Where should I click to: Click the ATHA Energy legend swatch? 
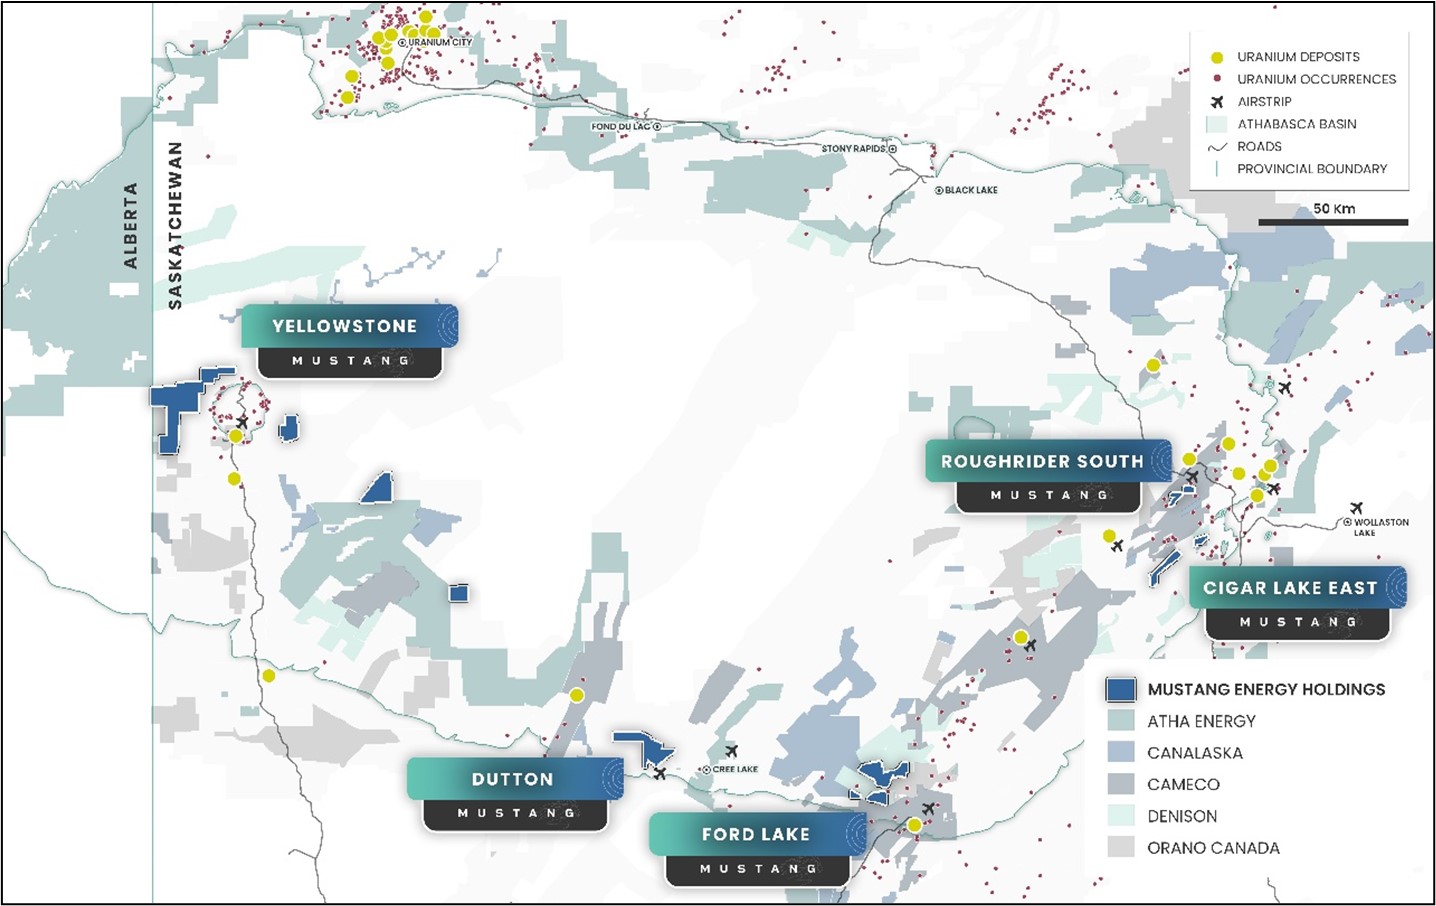click(x=1121, y=721)
